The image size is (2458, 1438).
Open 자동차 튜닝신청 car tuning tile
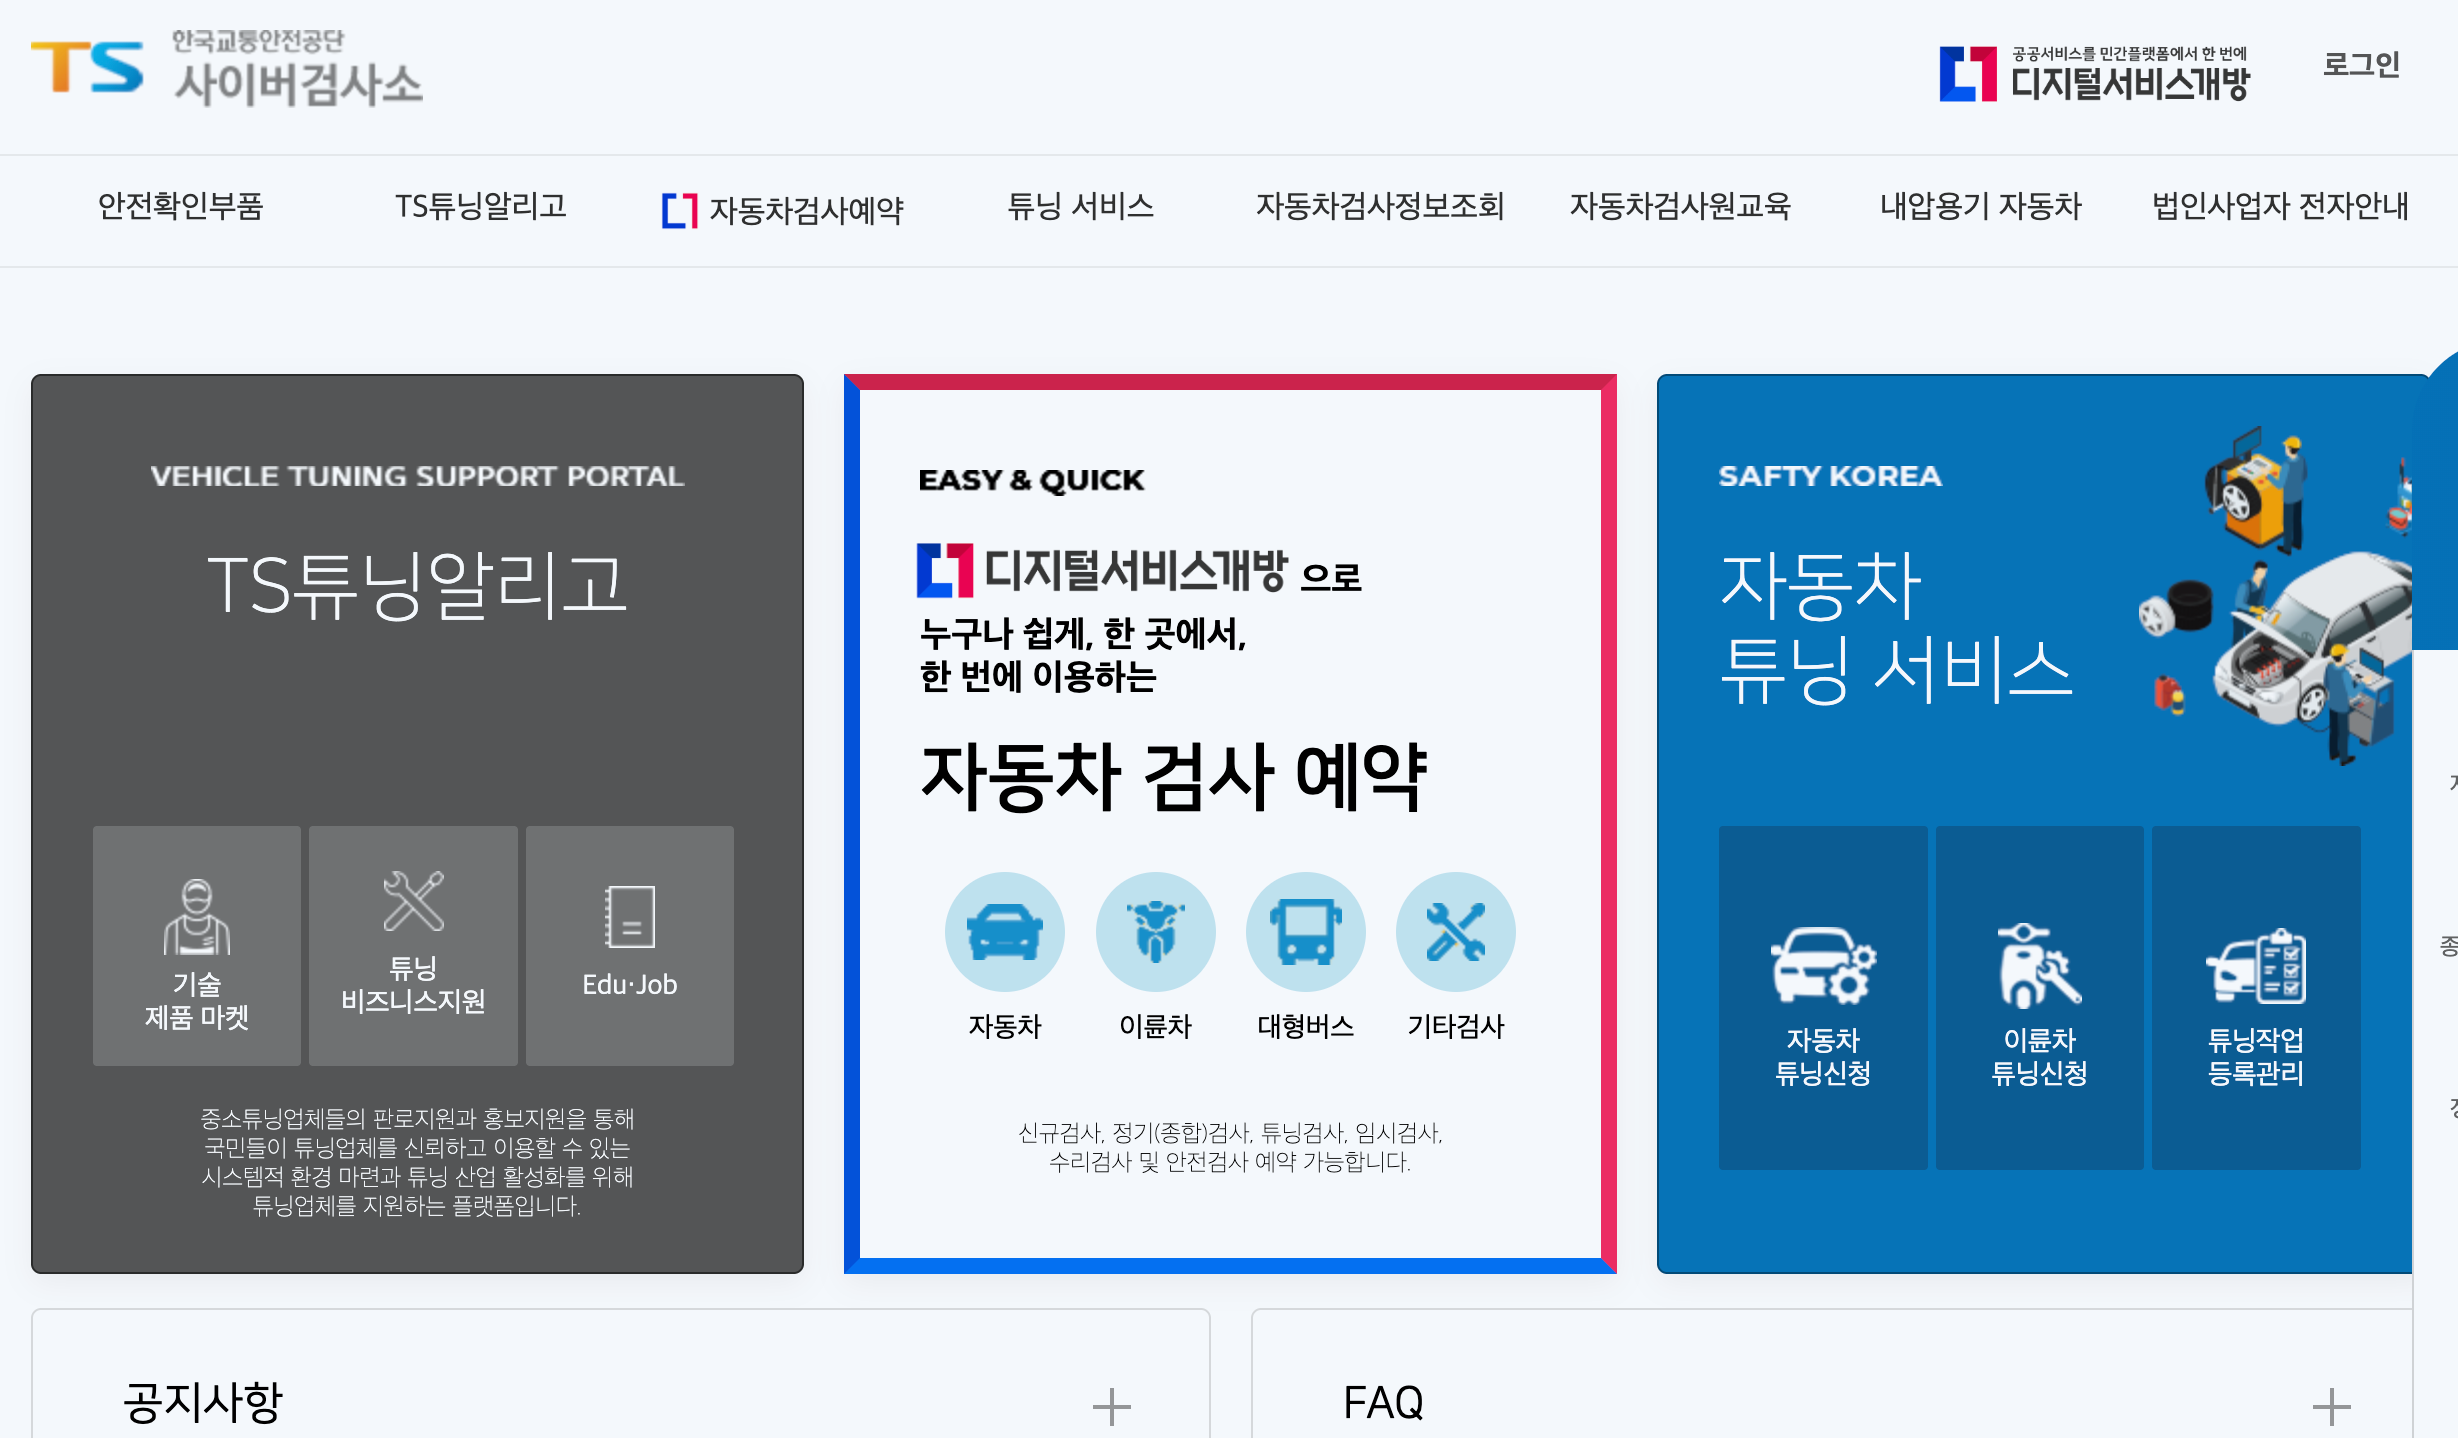coord(1822,997)
